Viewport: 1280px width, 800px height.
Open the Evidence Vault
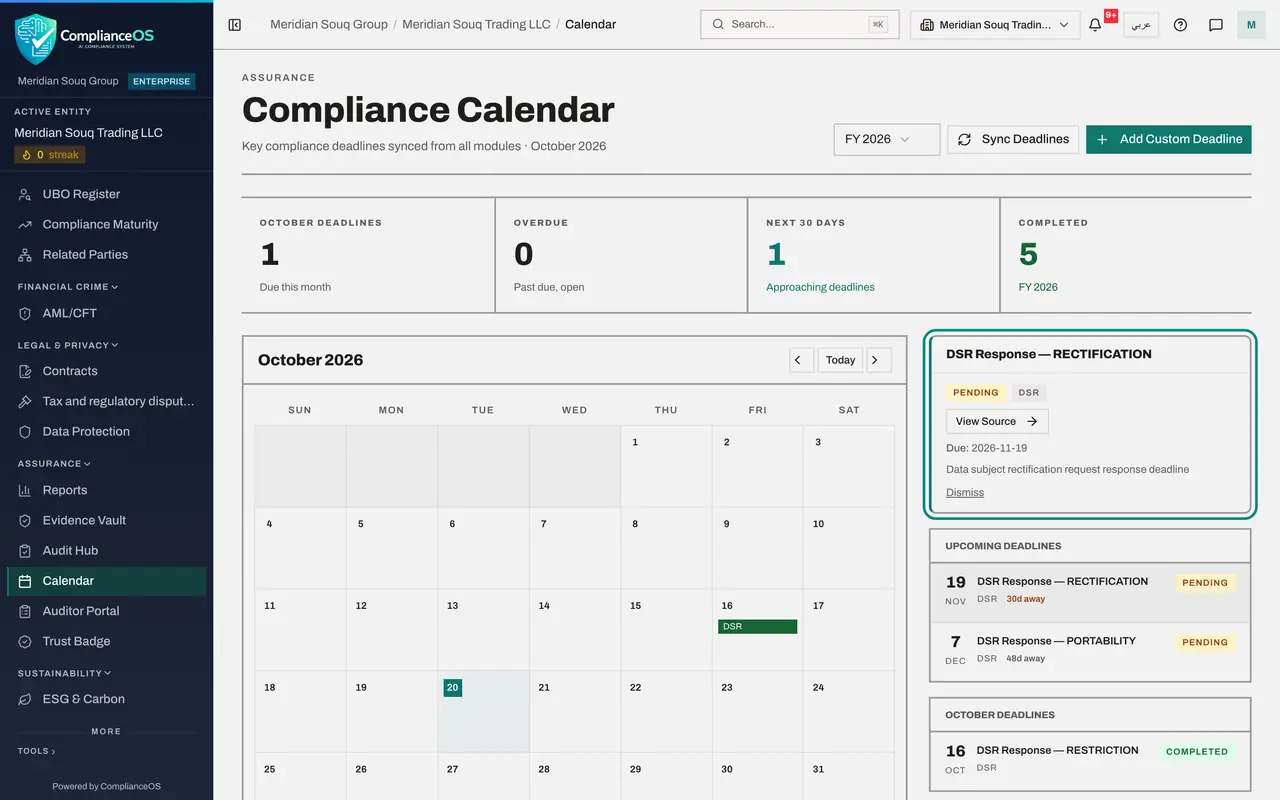point(106,520)
